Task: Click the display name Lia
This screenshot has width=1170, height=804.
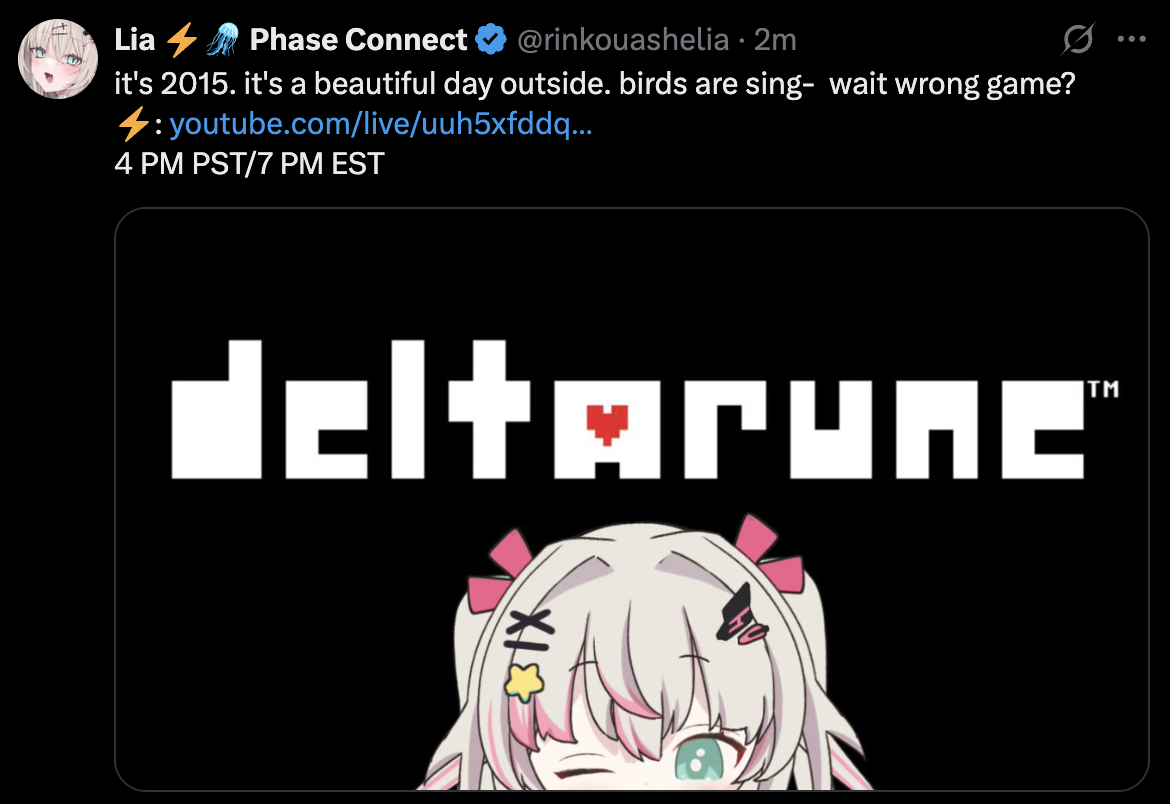Action: tap(134, 40)
